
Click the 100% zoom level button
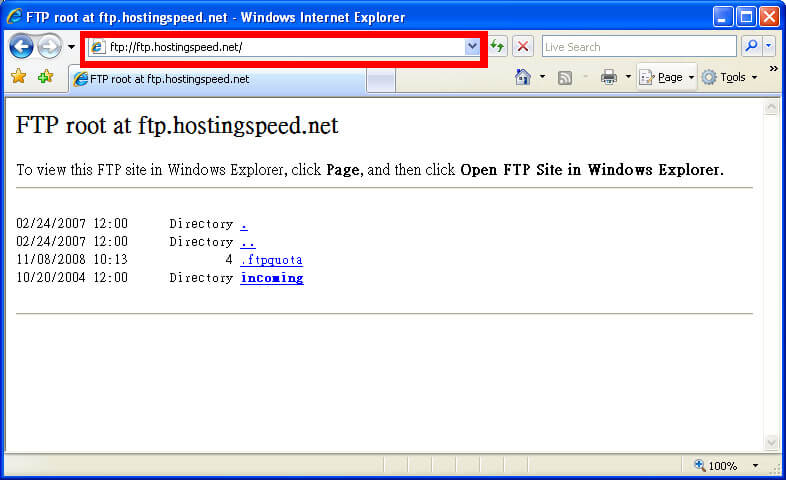[715, 466]
